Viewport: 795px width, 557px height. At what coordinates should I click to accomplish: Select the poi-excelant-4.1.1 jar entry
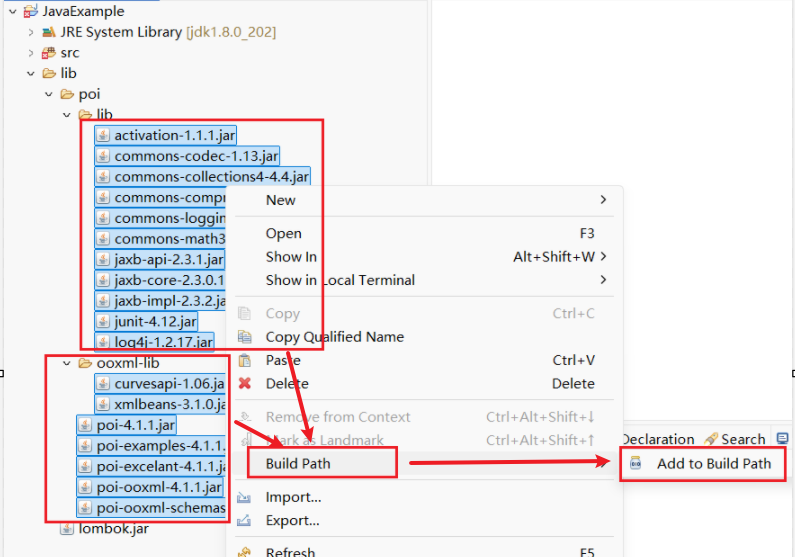tap(151, 466)
